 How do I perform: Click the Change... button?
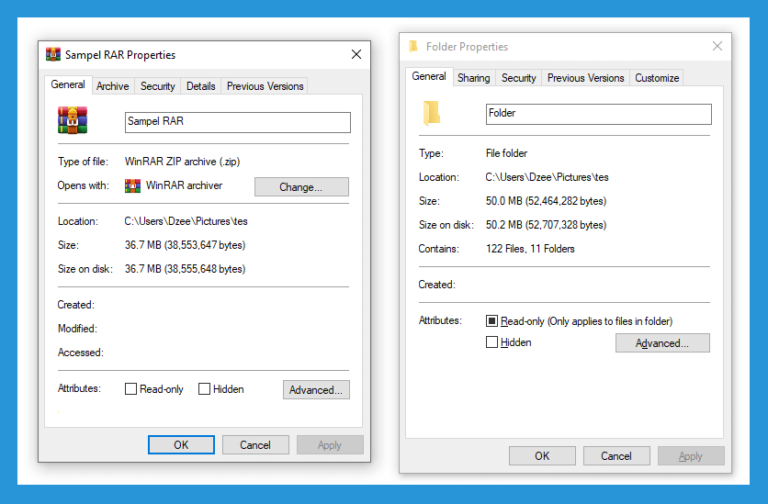pyautogui.click(x=301, y=187)
